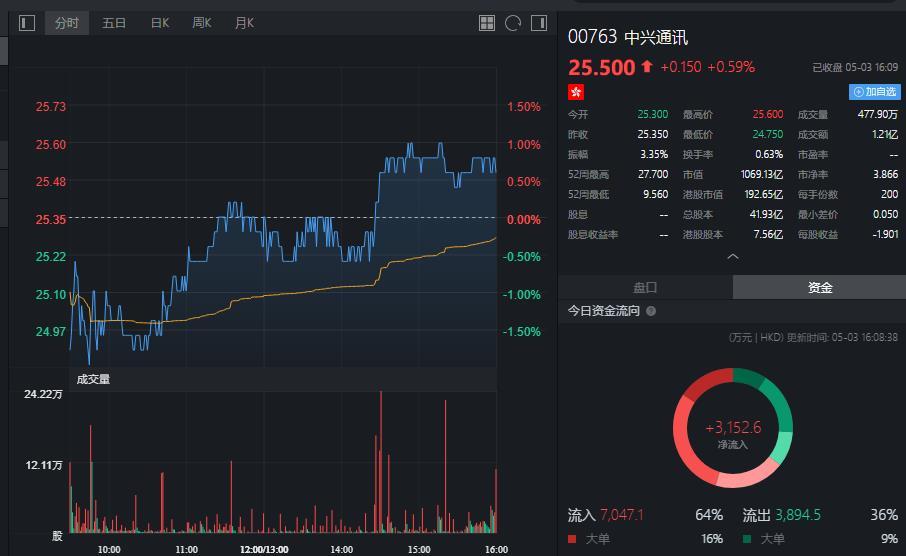This screenshot has width=906, height=556.
Task: Click the net inflow value +3,152.6
Action: click(x=733, y=428)
